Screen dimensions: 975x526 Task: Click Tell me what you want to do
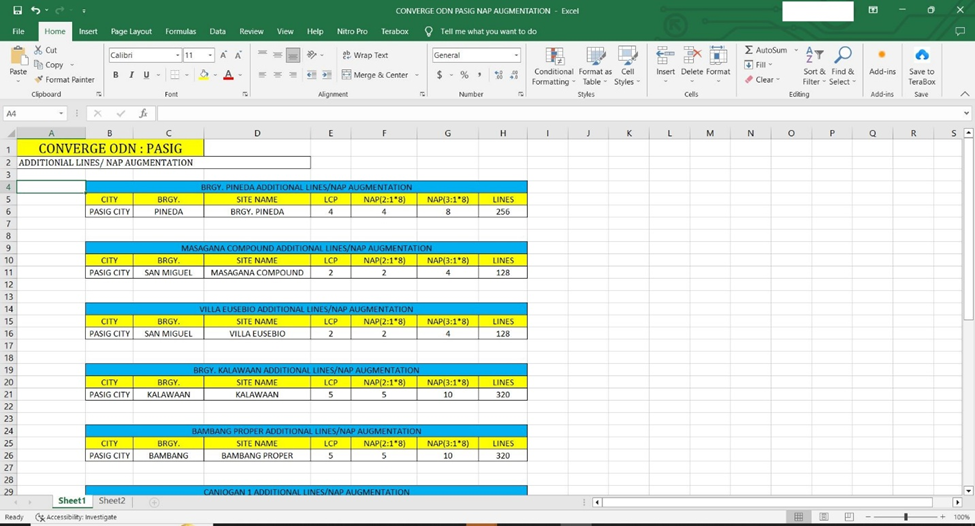coord(488,31)
